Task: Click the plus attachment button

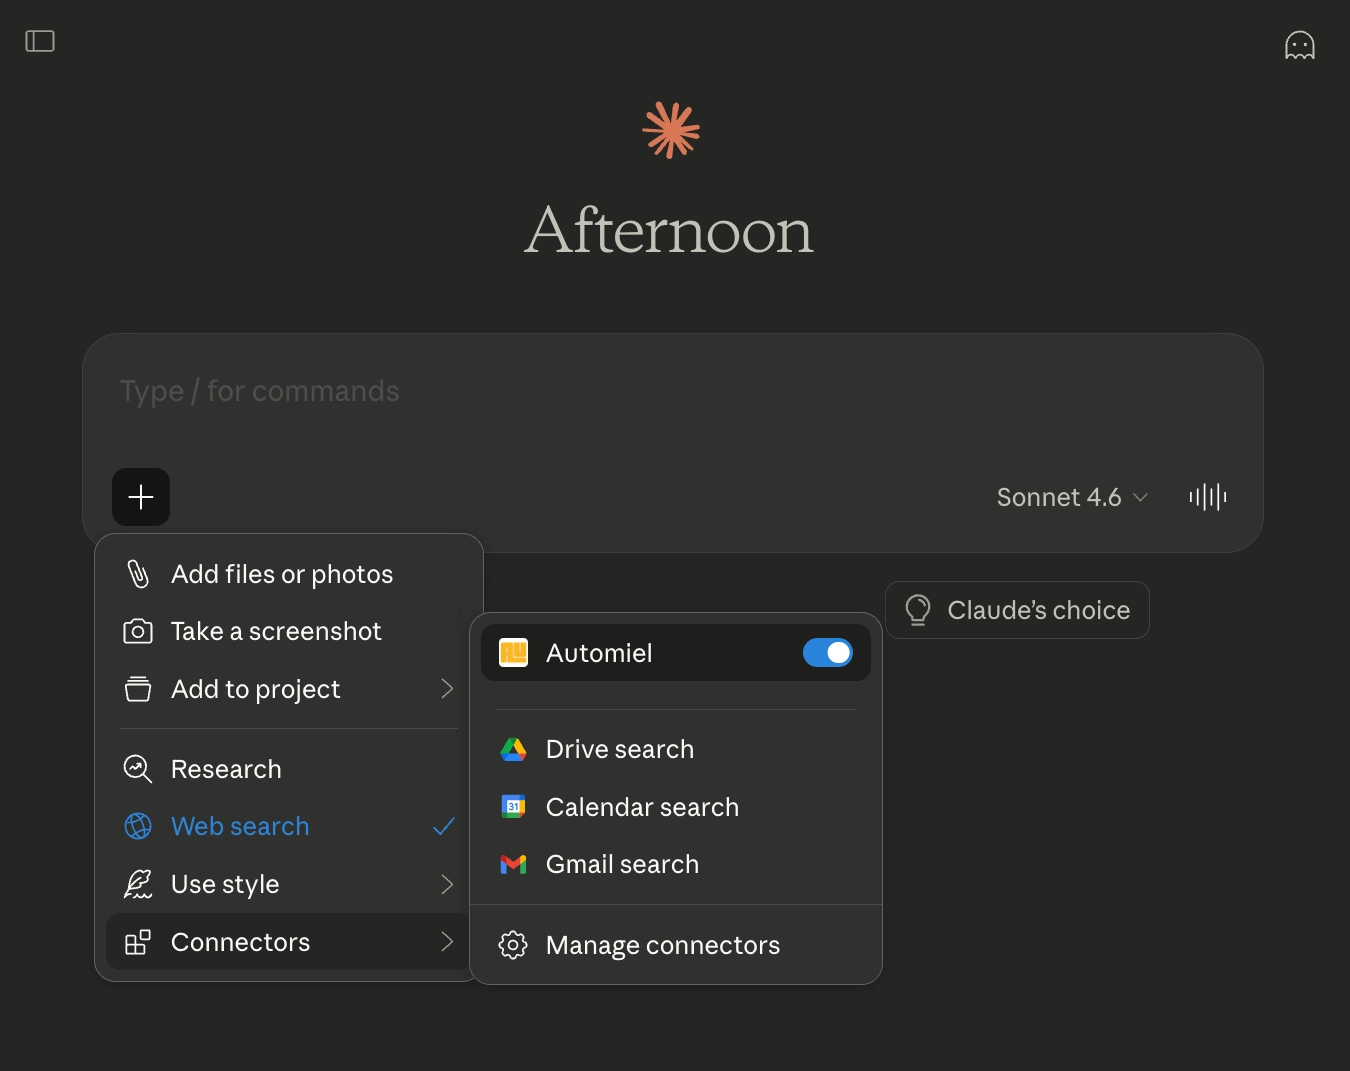Action: 141,497
